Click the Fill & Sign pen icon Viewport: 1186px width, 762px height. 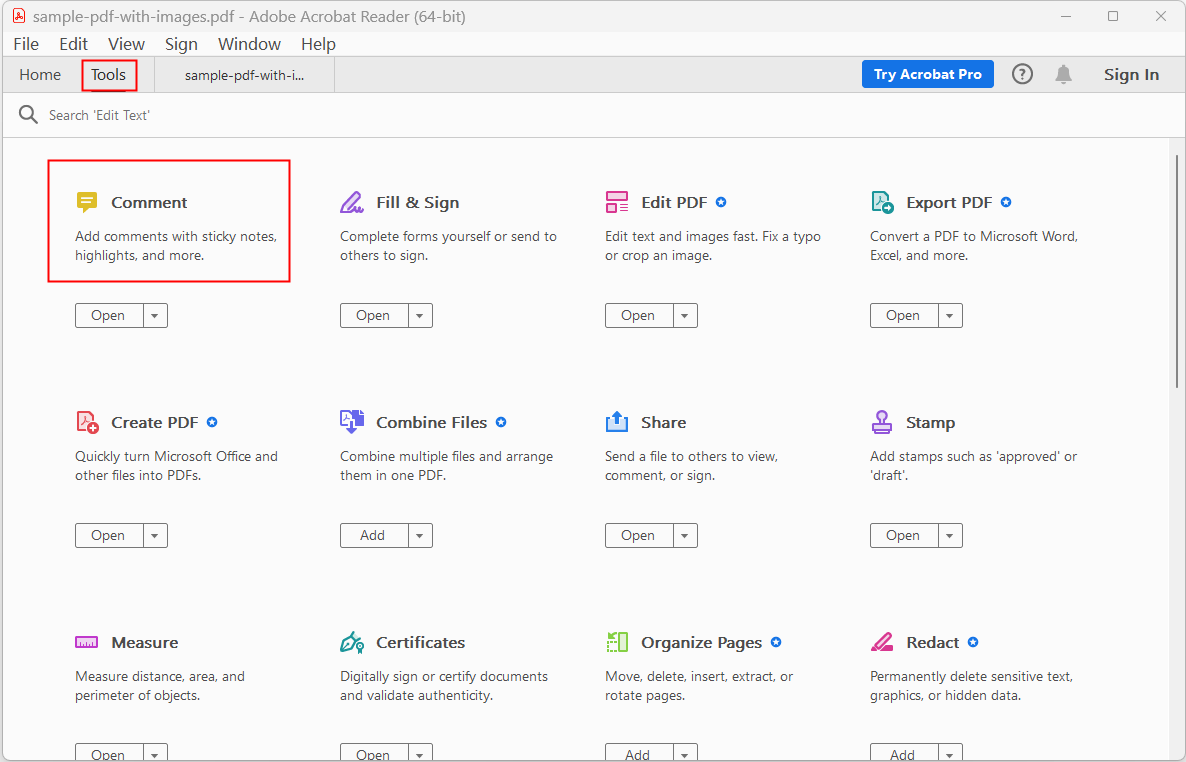coord(352,201)
